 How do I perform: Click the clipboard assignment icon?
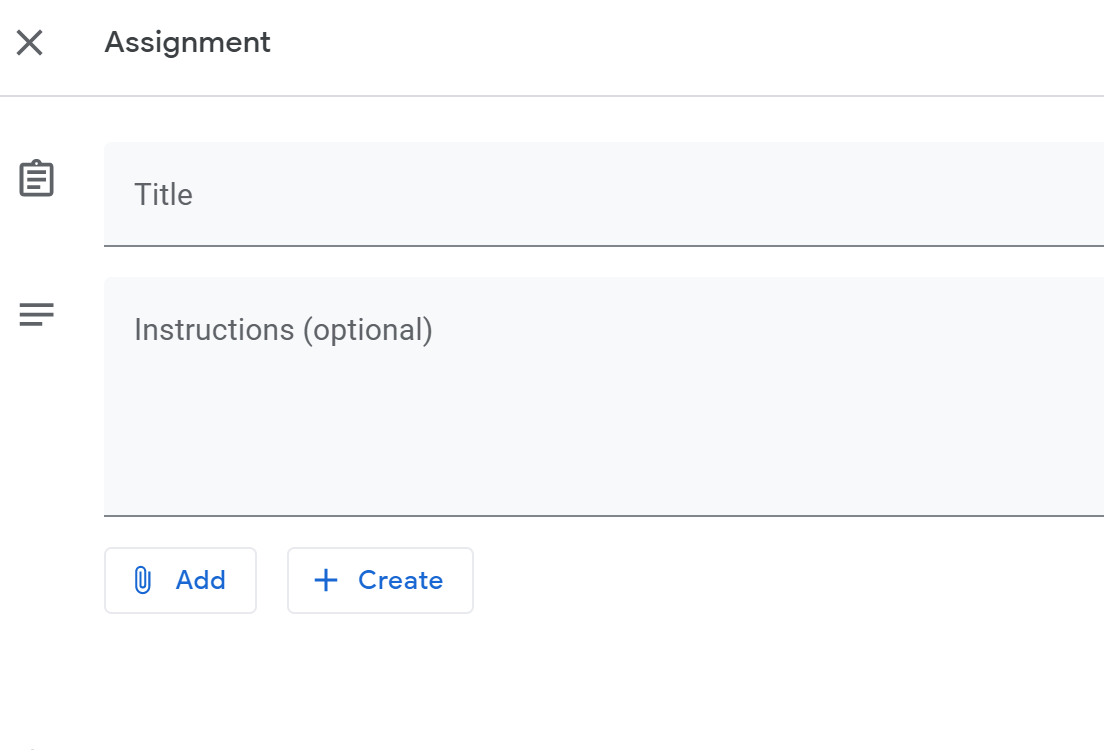[x=37, y=179]
